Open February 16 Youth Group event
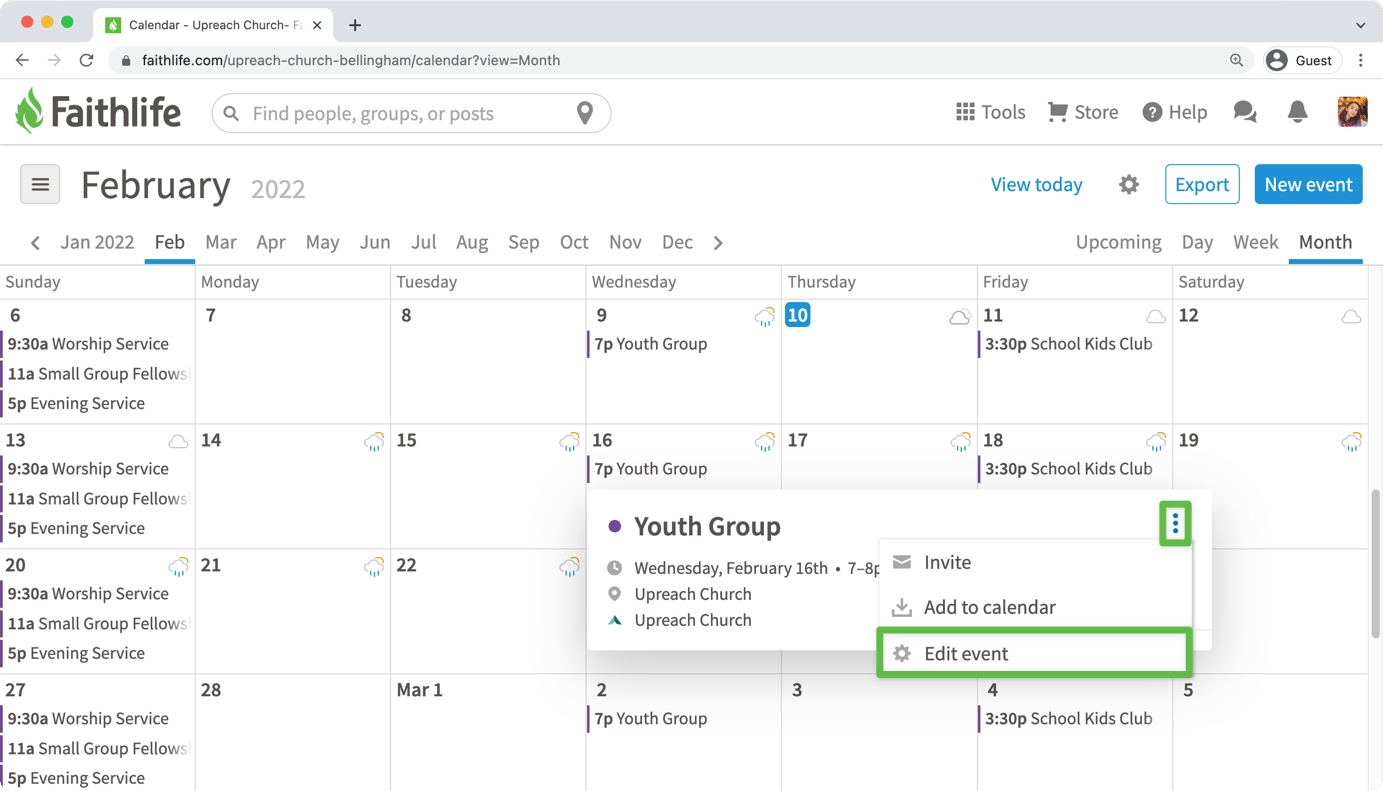 [651, 468]
